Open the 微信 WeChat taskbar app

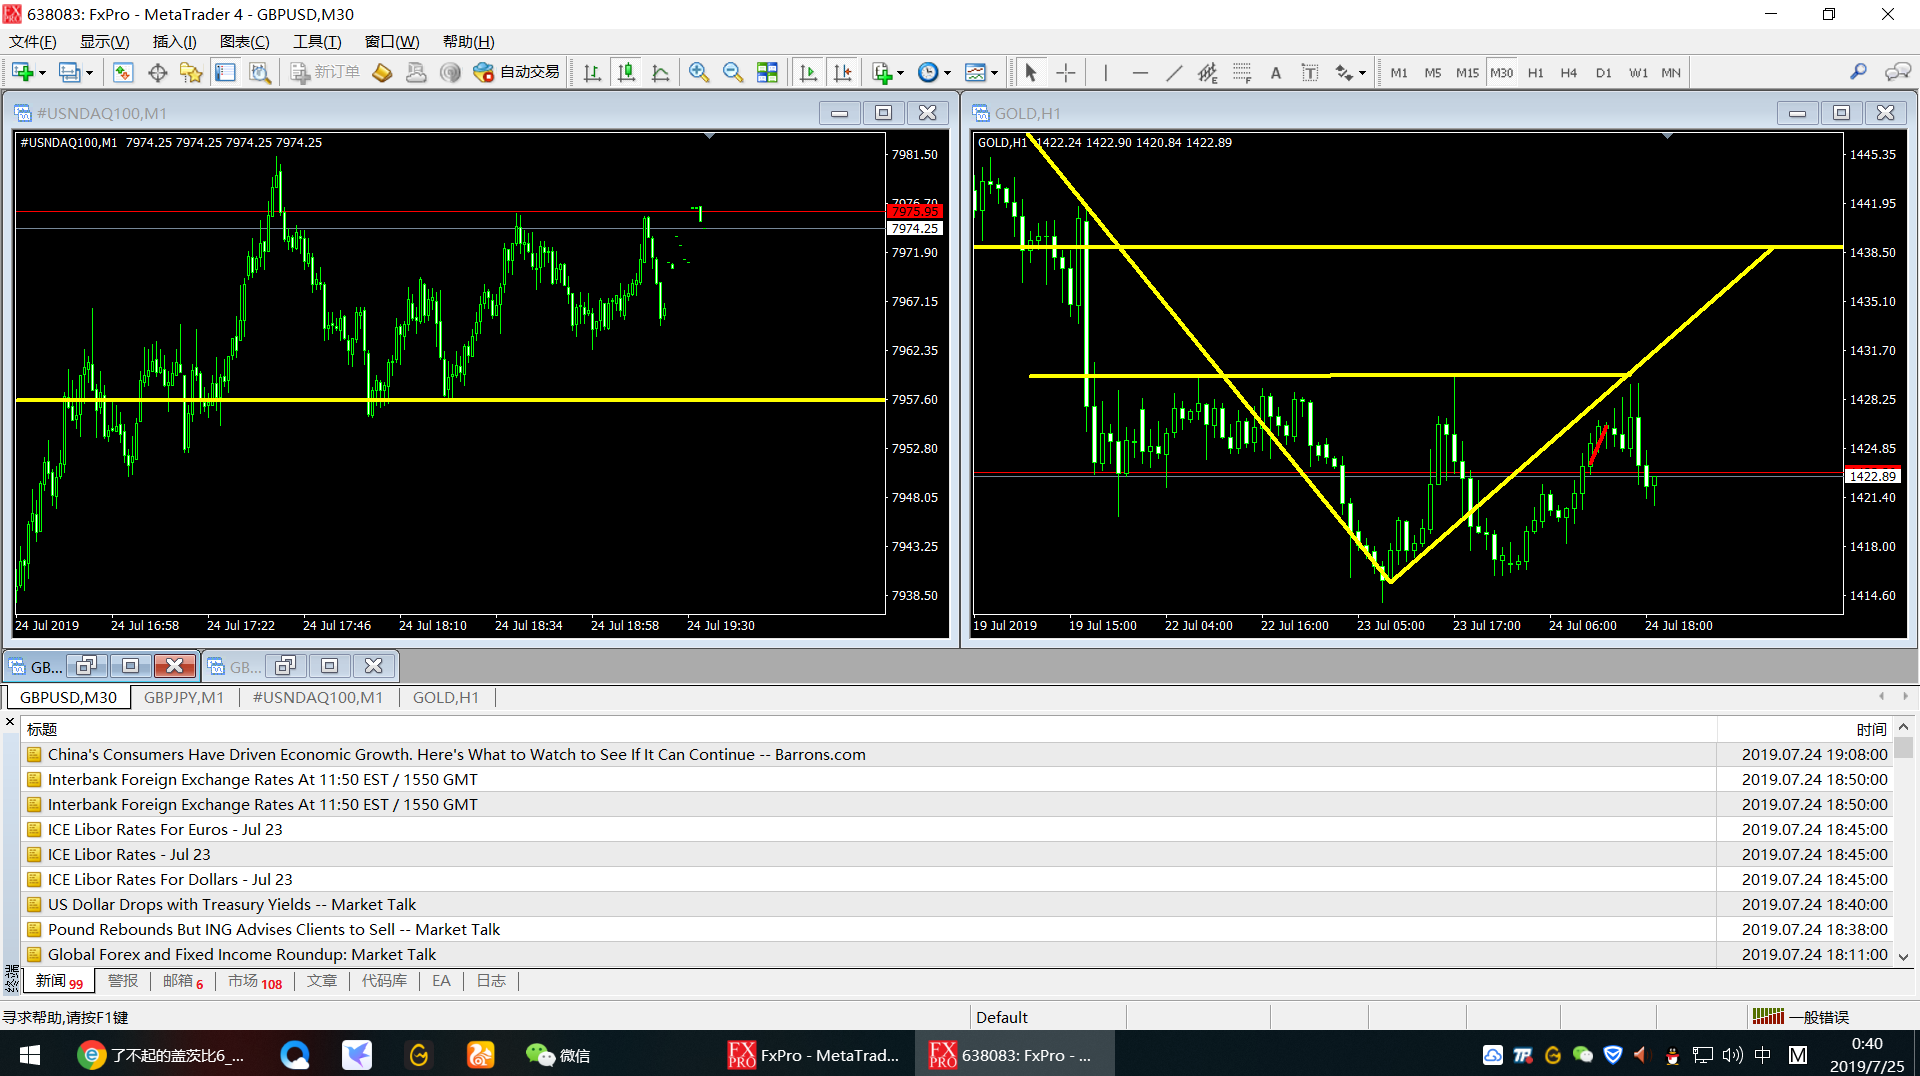coord(558,1055)
